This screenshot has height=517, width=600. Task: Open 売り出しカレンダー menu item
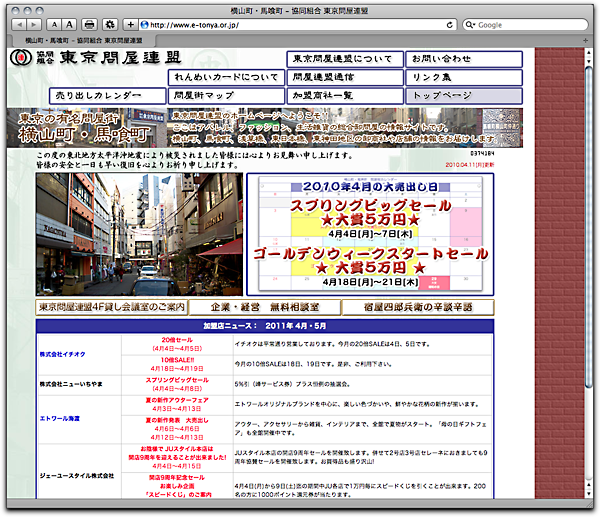[x=108, y=96]
